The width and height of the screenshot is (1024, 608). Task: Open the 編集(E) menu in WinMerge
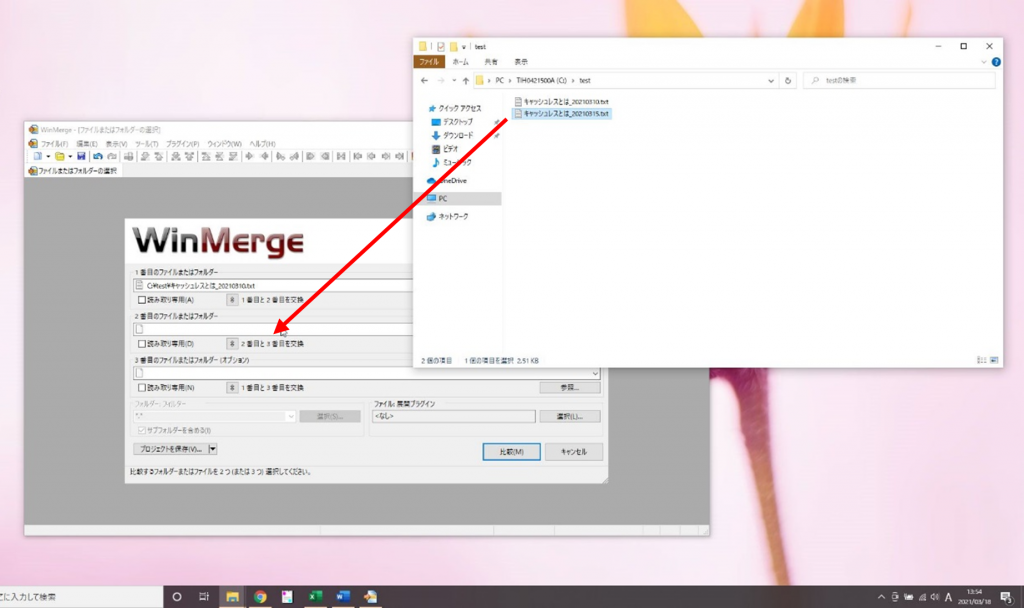(x=87, y=144)
